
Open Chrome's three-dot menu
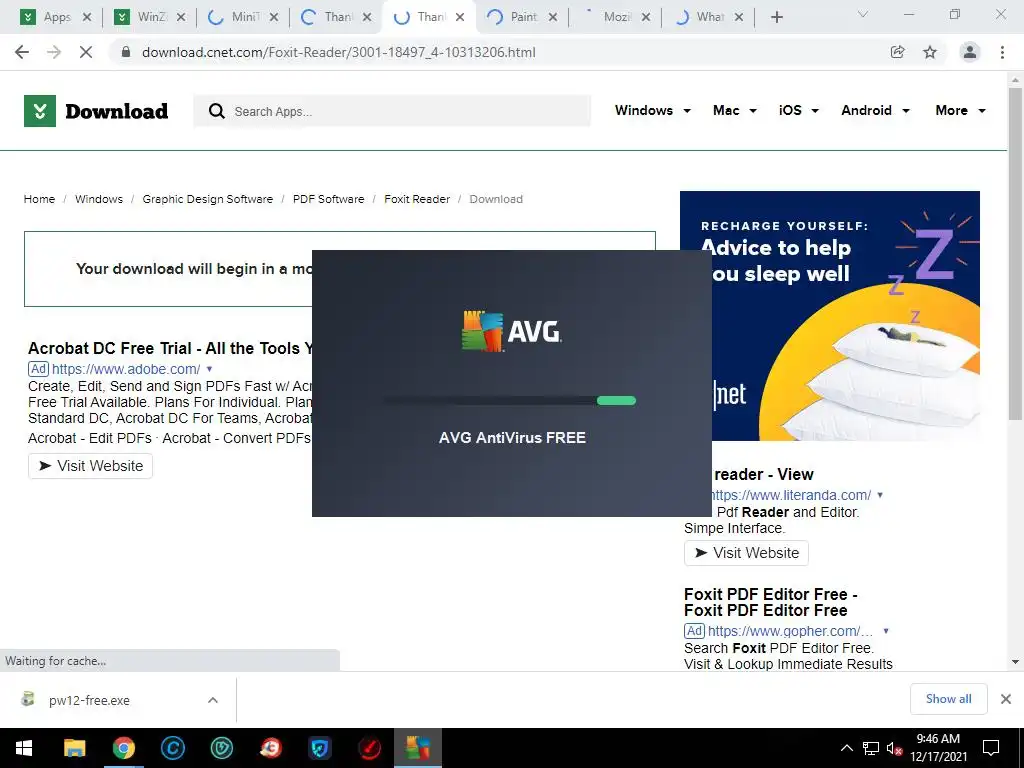pos(1002,52)
